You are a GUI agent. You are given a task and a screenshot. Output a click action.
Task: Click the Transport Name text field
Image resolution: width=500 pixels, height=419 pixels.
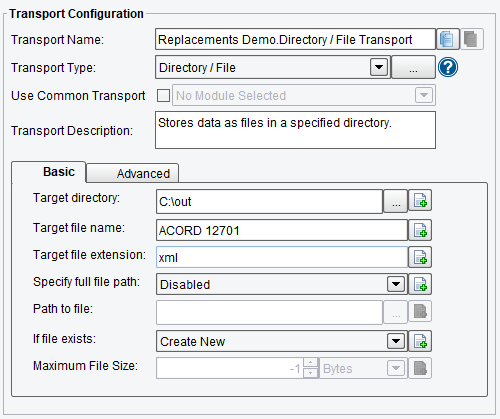(x=295, y=39)
